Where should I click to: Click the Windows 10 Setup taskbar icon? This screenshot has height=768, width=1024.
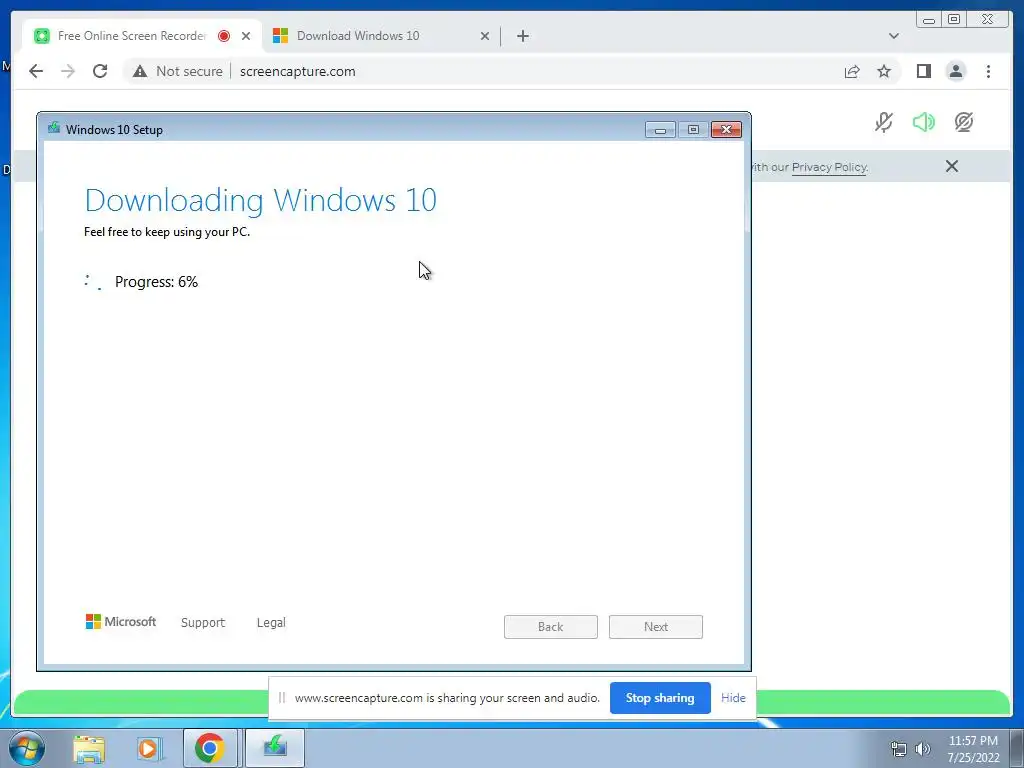point(275,748)
